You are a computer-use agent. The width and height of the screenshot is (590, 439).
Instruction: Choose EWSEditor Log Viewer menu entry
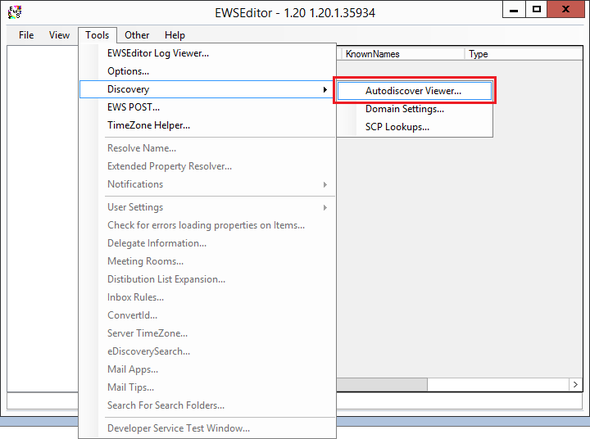click(208, 53)
